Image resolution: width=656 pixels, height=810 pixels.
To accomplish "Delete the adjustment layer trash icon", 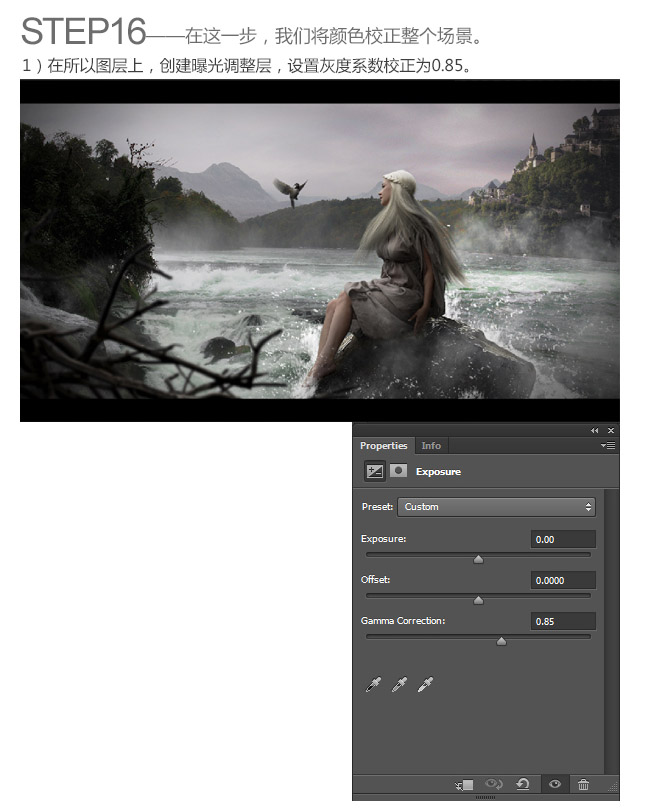I will (583, 784).
